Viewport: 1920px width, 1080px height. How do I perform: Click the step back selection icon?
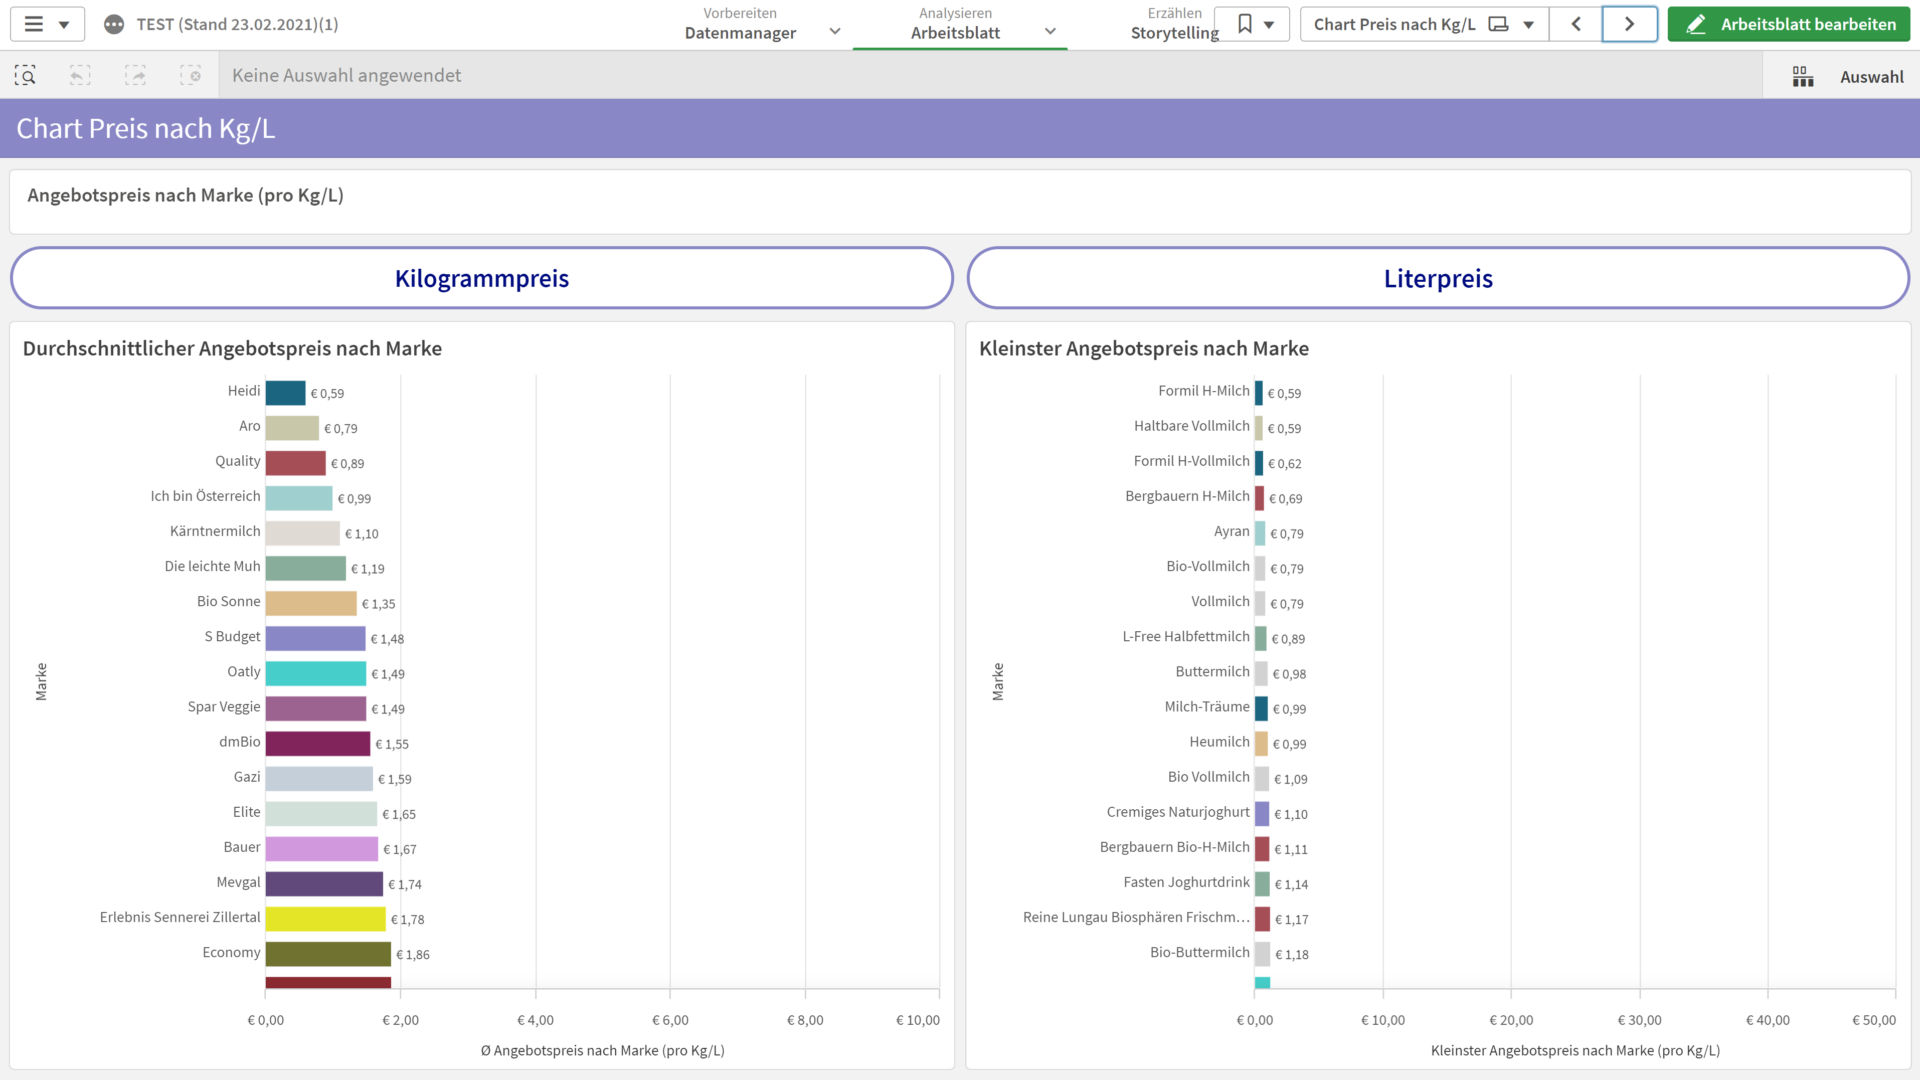80,75
